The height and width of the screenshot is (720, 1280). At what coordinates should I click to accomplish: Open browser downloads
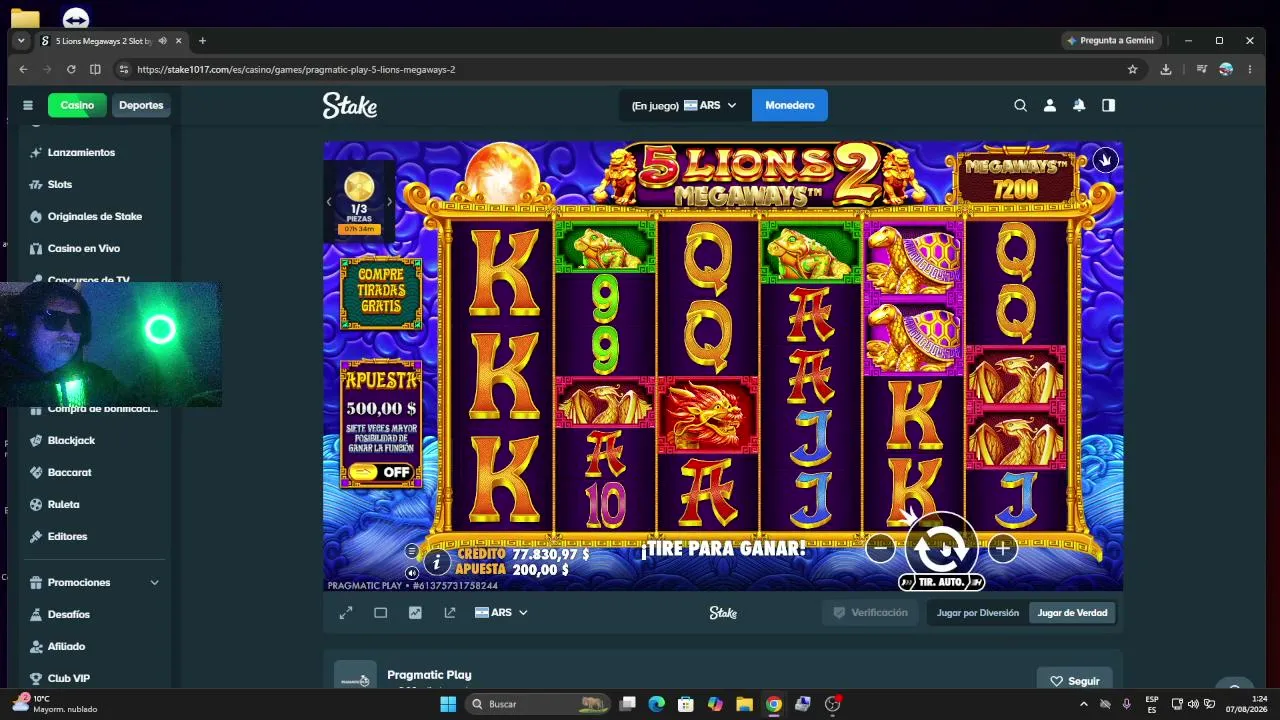[1166, 69]
